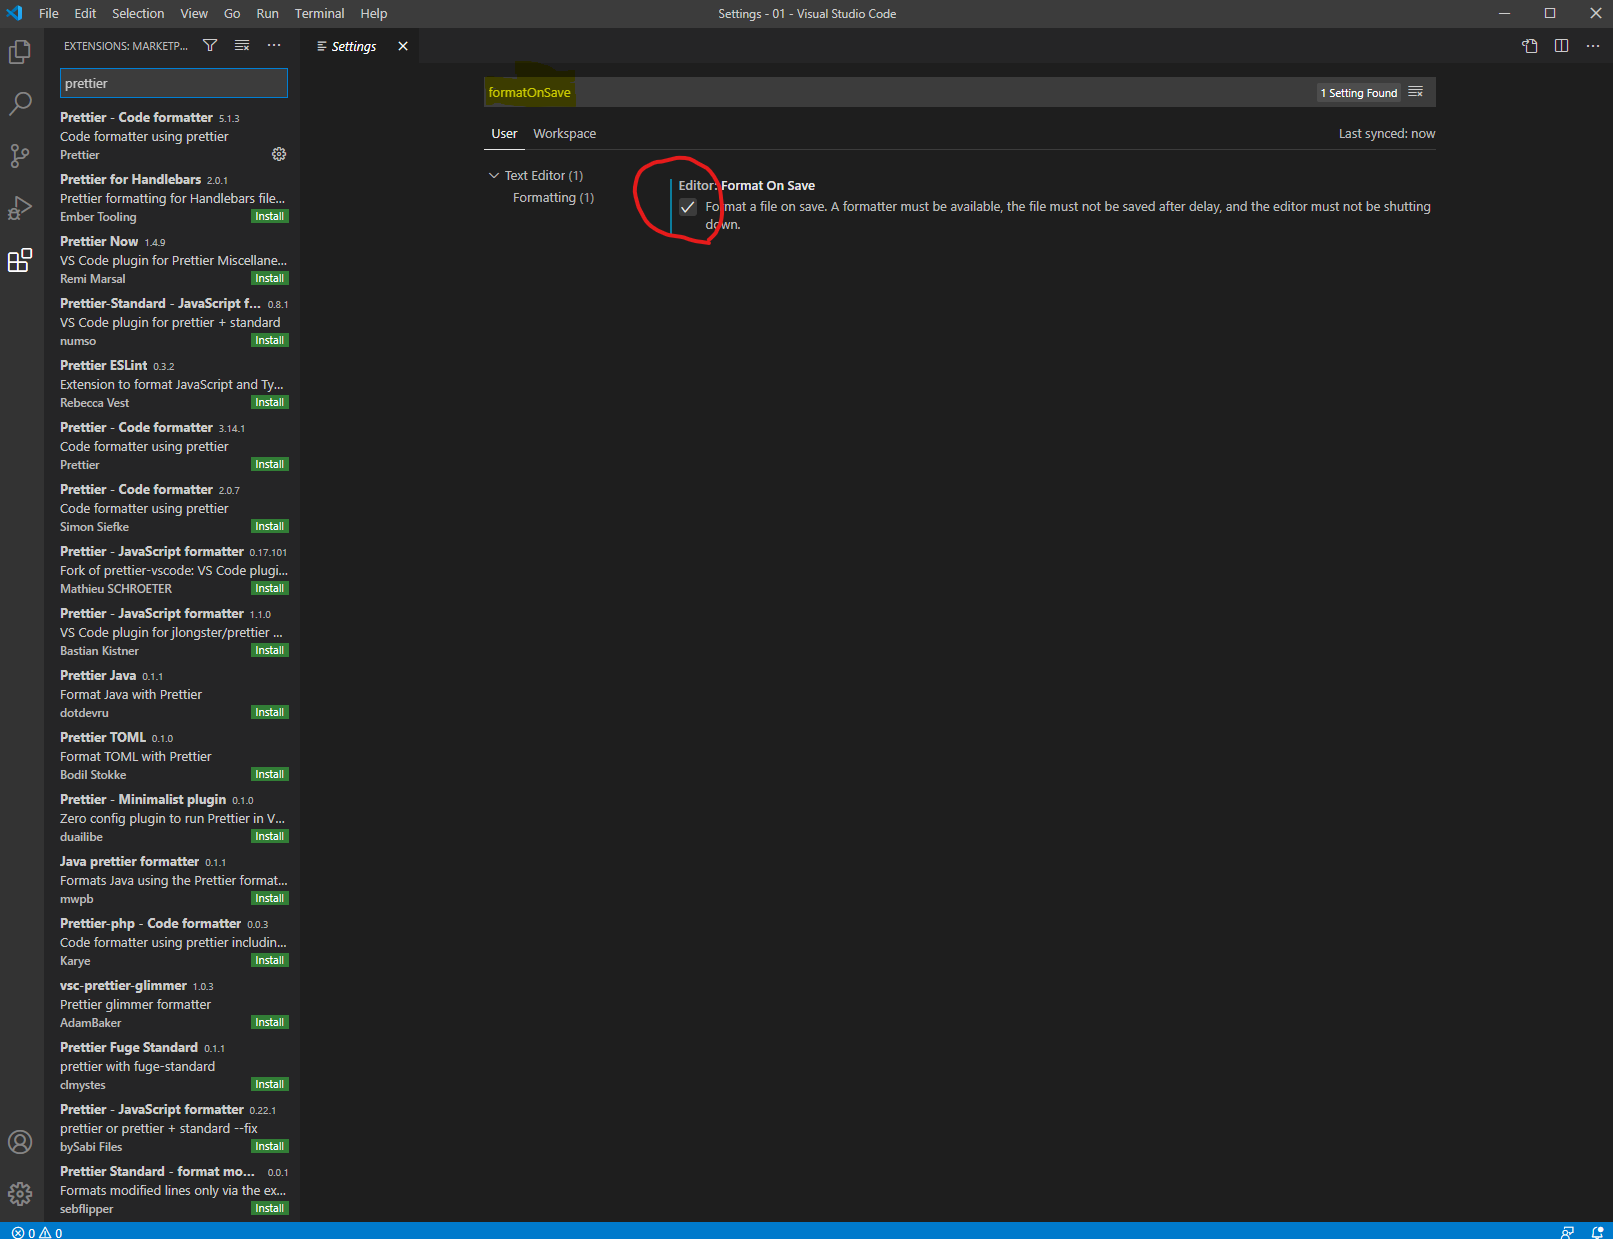Open notifications bell in status bar

click(1597, 1232)
